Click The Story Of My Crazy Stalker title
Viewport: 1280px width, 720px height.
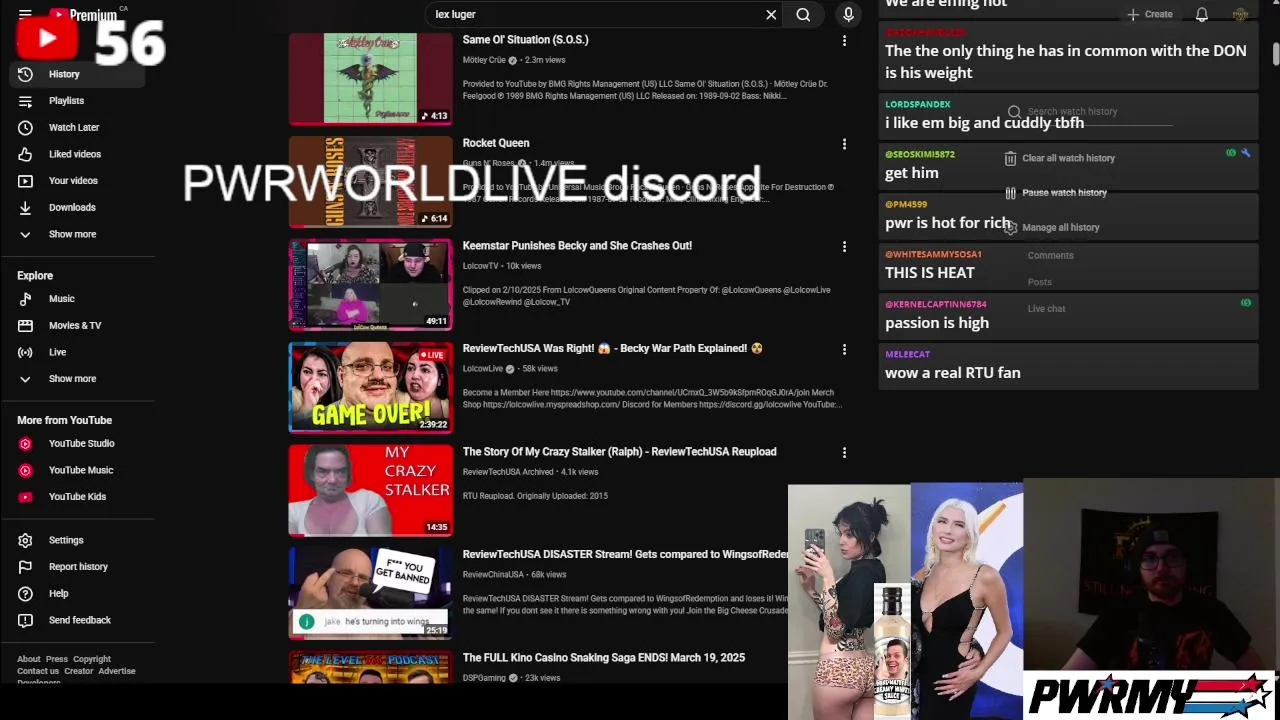(x=620, y=452)
